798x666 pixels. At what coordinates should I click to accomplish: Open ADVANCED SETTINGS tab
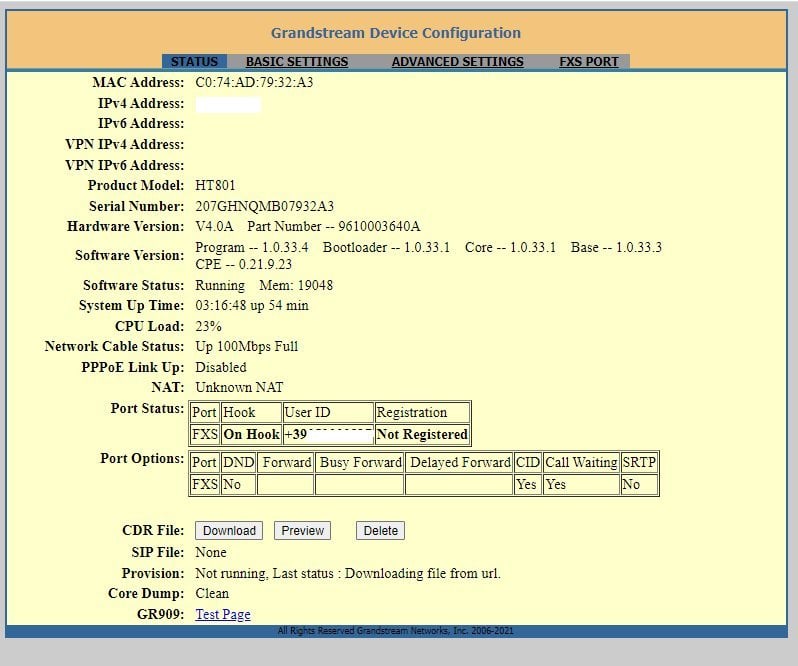pos(458,62)
